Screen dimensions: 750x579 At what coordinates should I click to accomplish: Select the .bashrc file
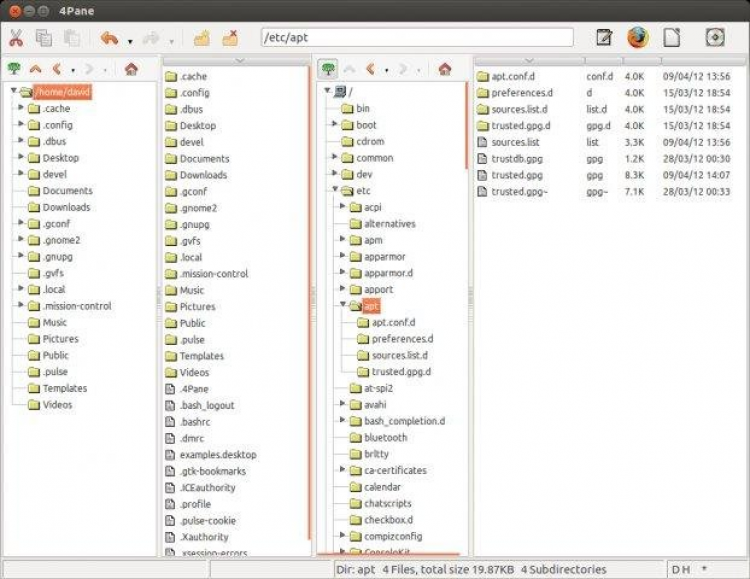click(x=195, y=422)
